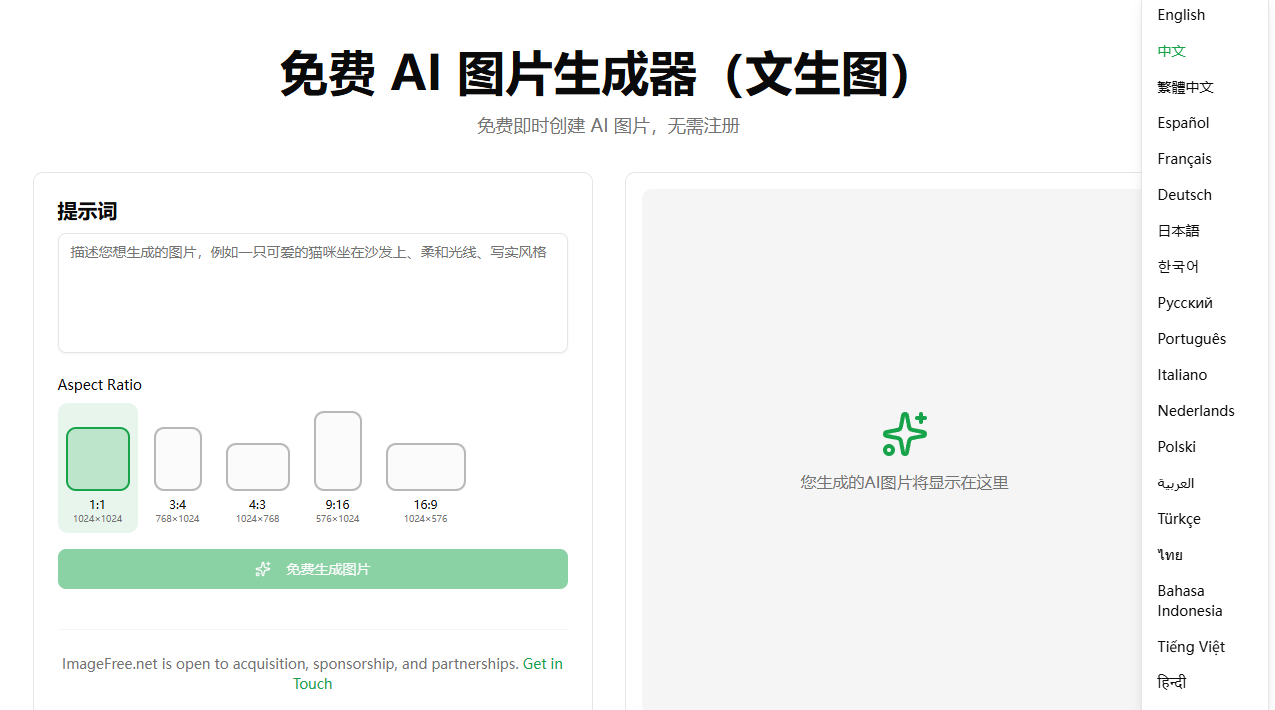
Task: Open the Get in Touch link
Action: tap(428, 674)
